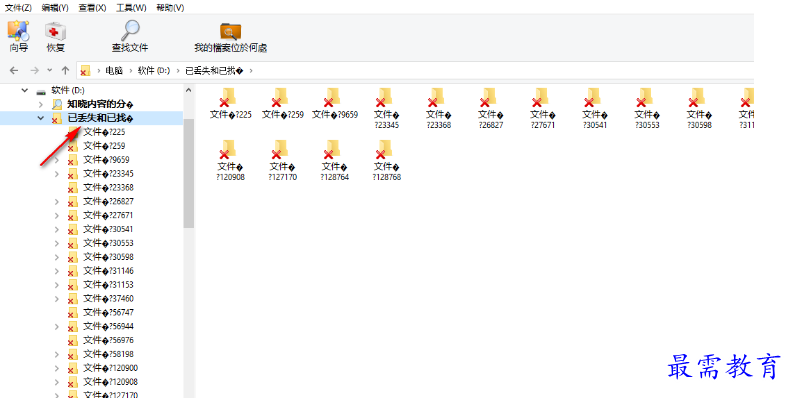Expand the 知晓内容的分 tree node

(41, 105)
